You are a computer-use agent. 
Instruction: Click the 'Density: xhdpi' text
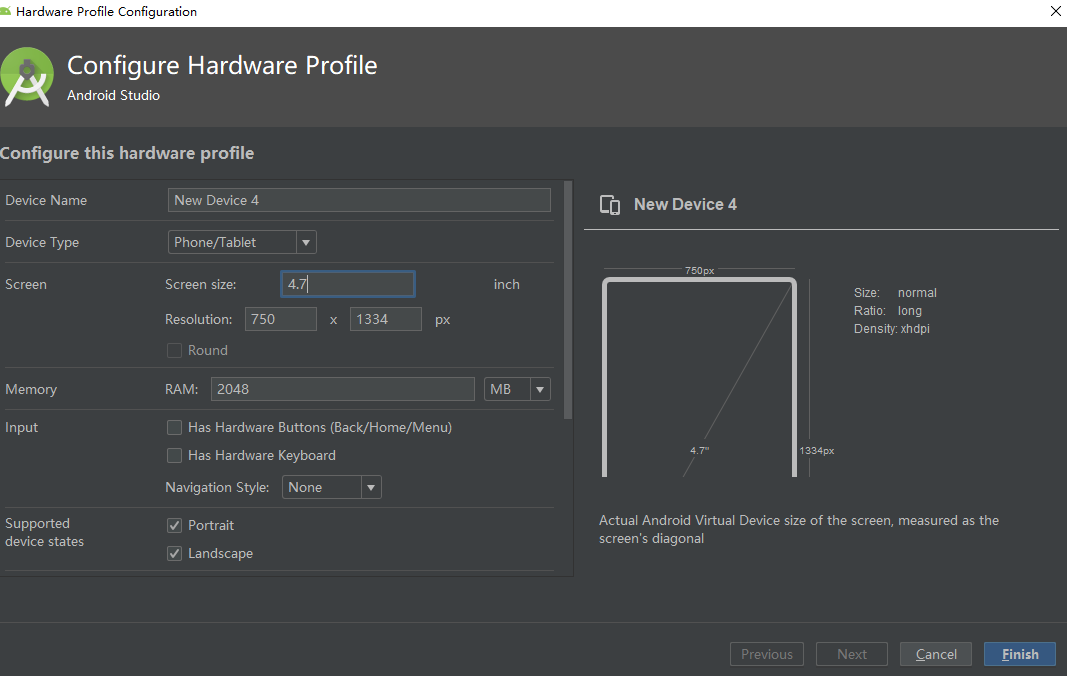(x=891, y=329)
